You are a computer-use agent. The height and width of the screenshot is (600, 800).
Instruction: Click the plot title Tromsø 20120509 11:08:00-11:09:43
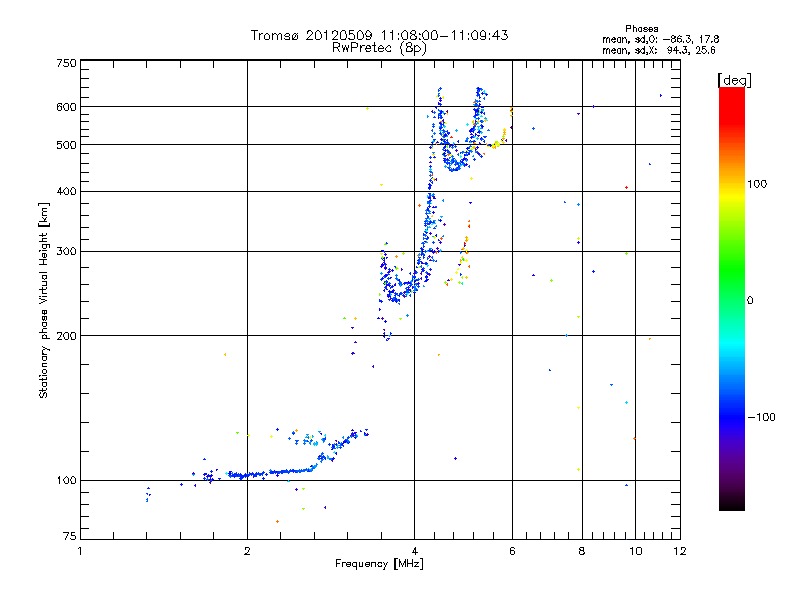pyautogui.click(x=379, y=35)
